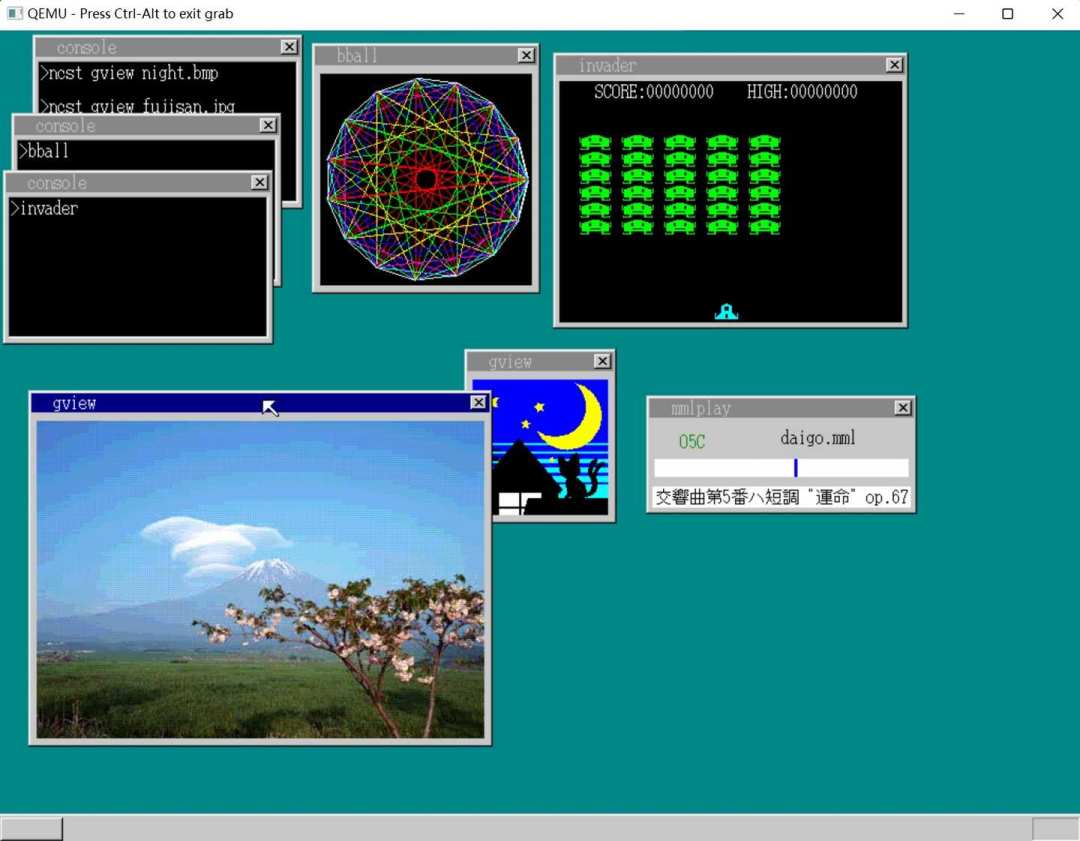Screen dimensions: 1080x841
Task: Click the colorful polygon drawing in bball
Action: (426, 179)
